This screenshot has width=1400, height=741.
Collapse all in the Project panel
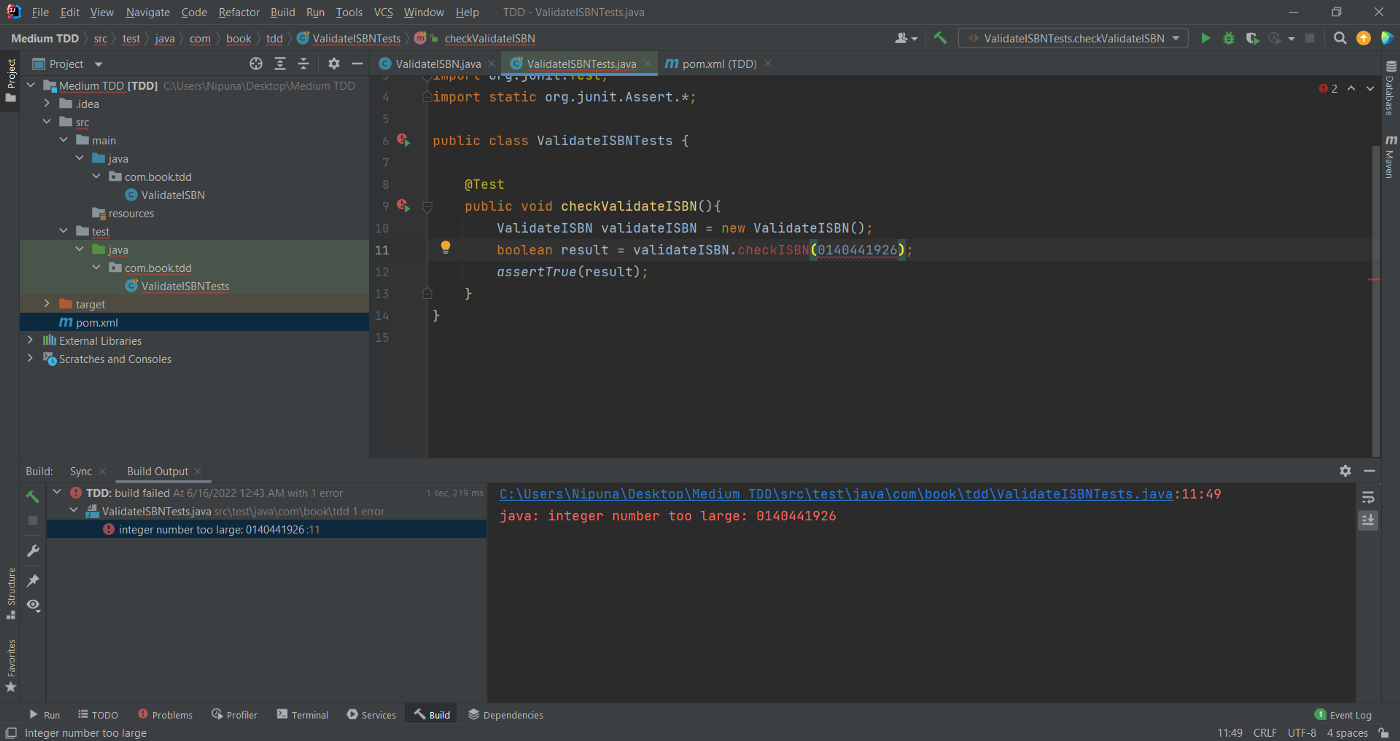[x=304, y=64]
